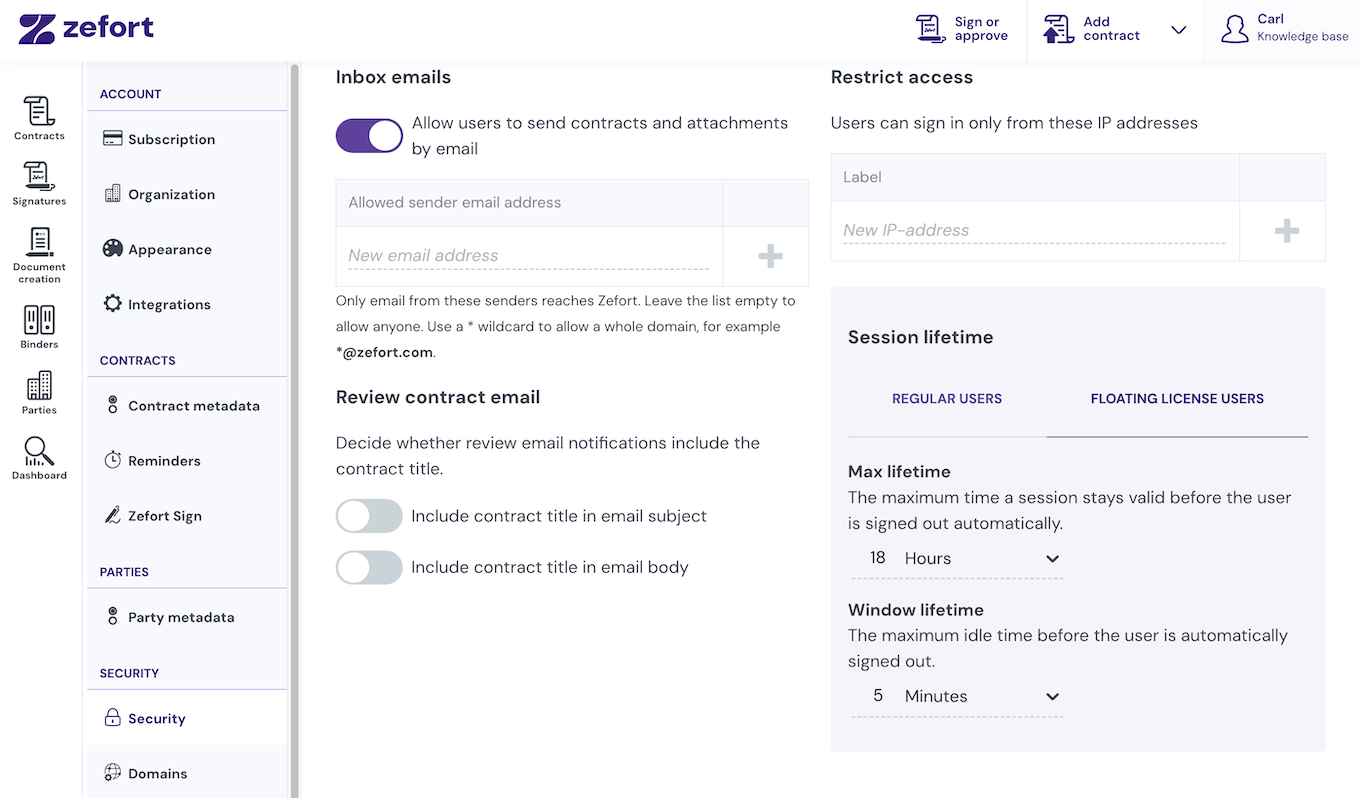The image size is (1360, 798).
Task: Click the settings menu vertical scrollbar
Action: [294, 430]
